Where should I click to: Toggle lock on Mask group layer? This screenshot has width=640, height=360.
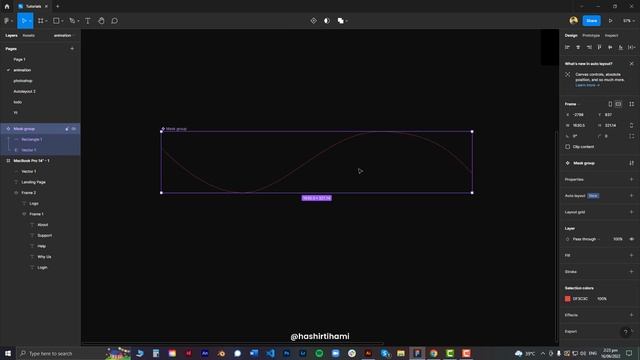click(x=67, y=129)
